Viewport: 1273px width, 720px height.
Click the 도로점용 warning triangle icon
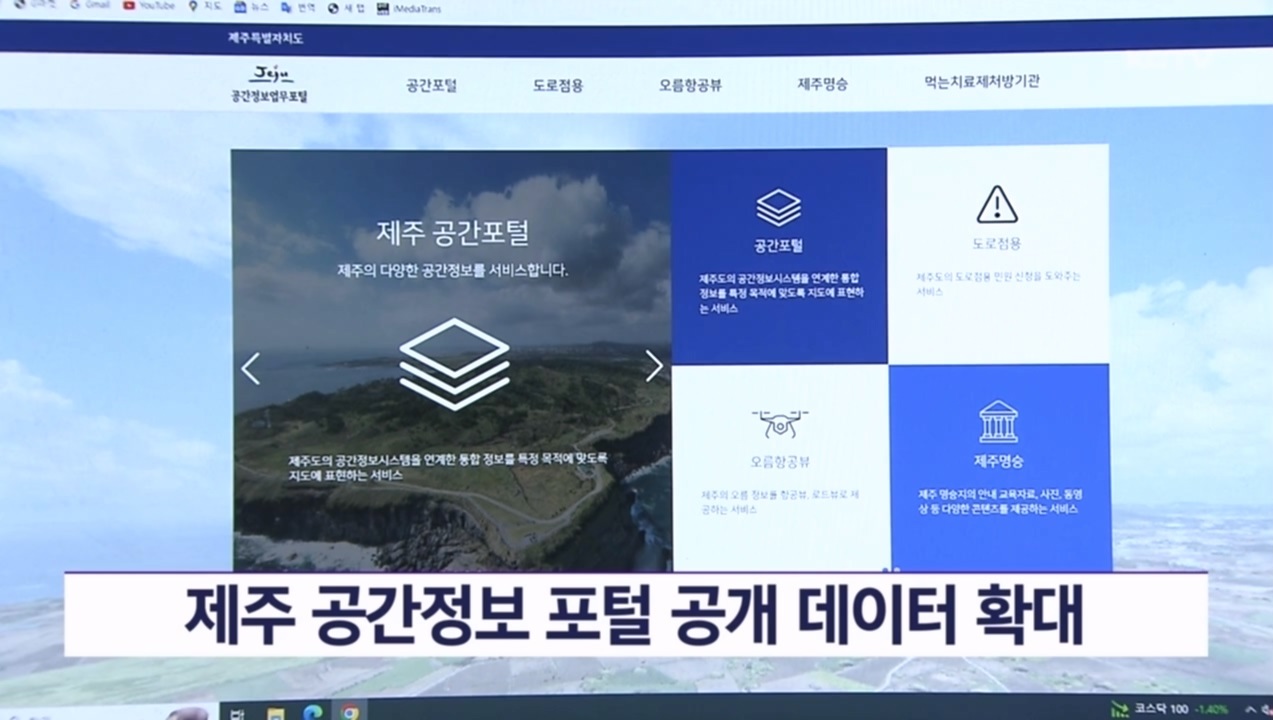[x=996, y=205]
